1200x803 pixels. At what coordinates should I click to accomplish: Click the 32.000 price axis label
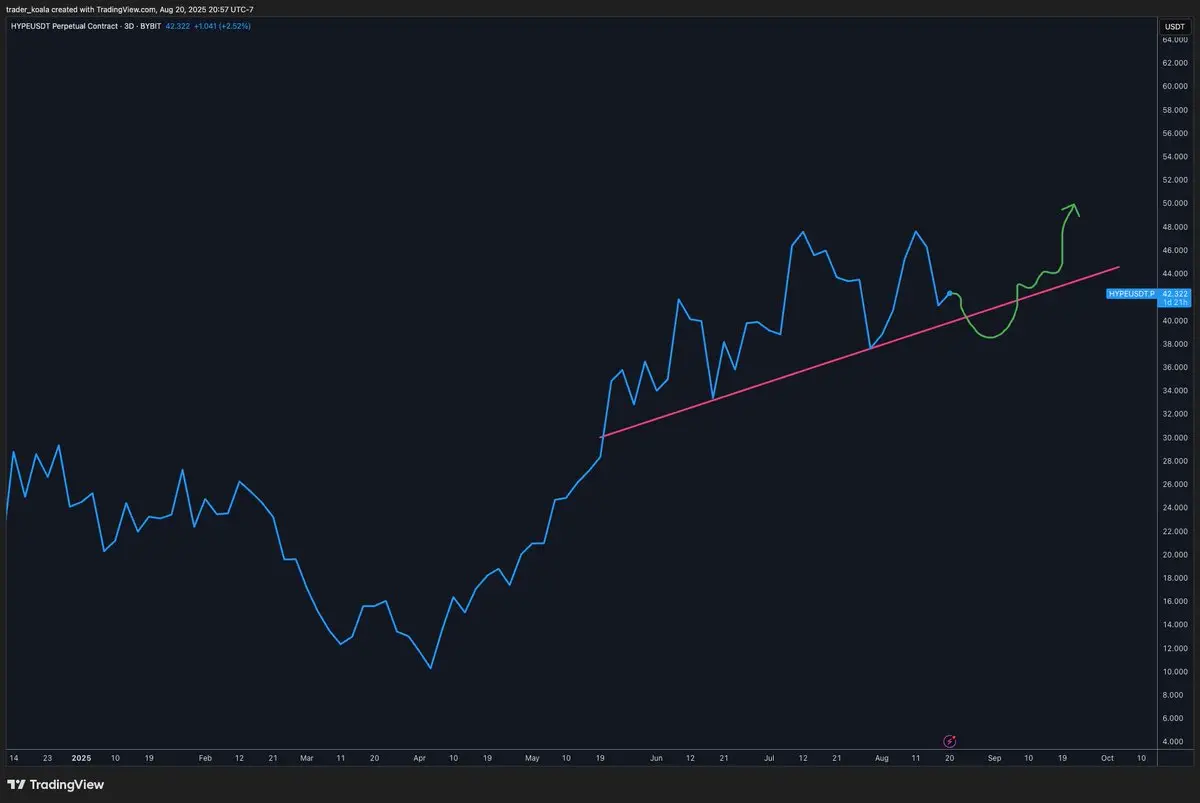(x=1174, y=414)
